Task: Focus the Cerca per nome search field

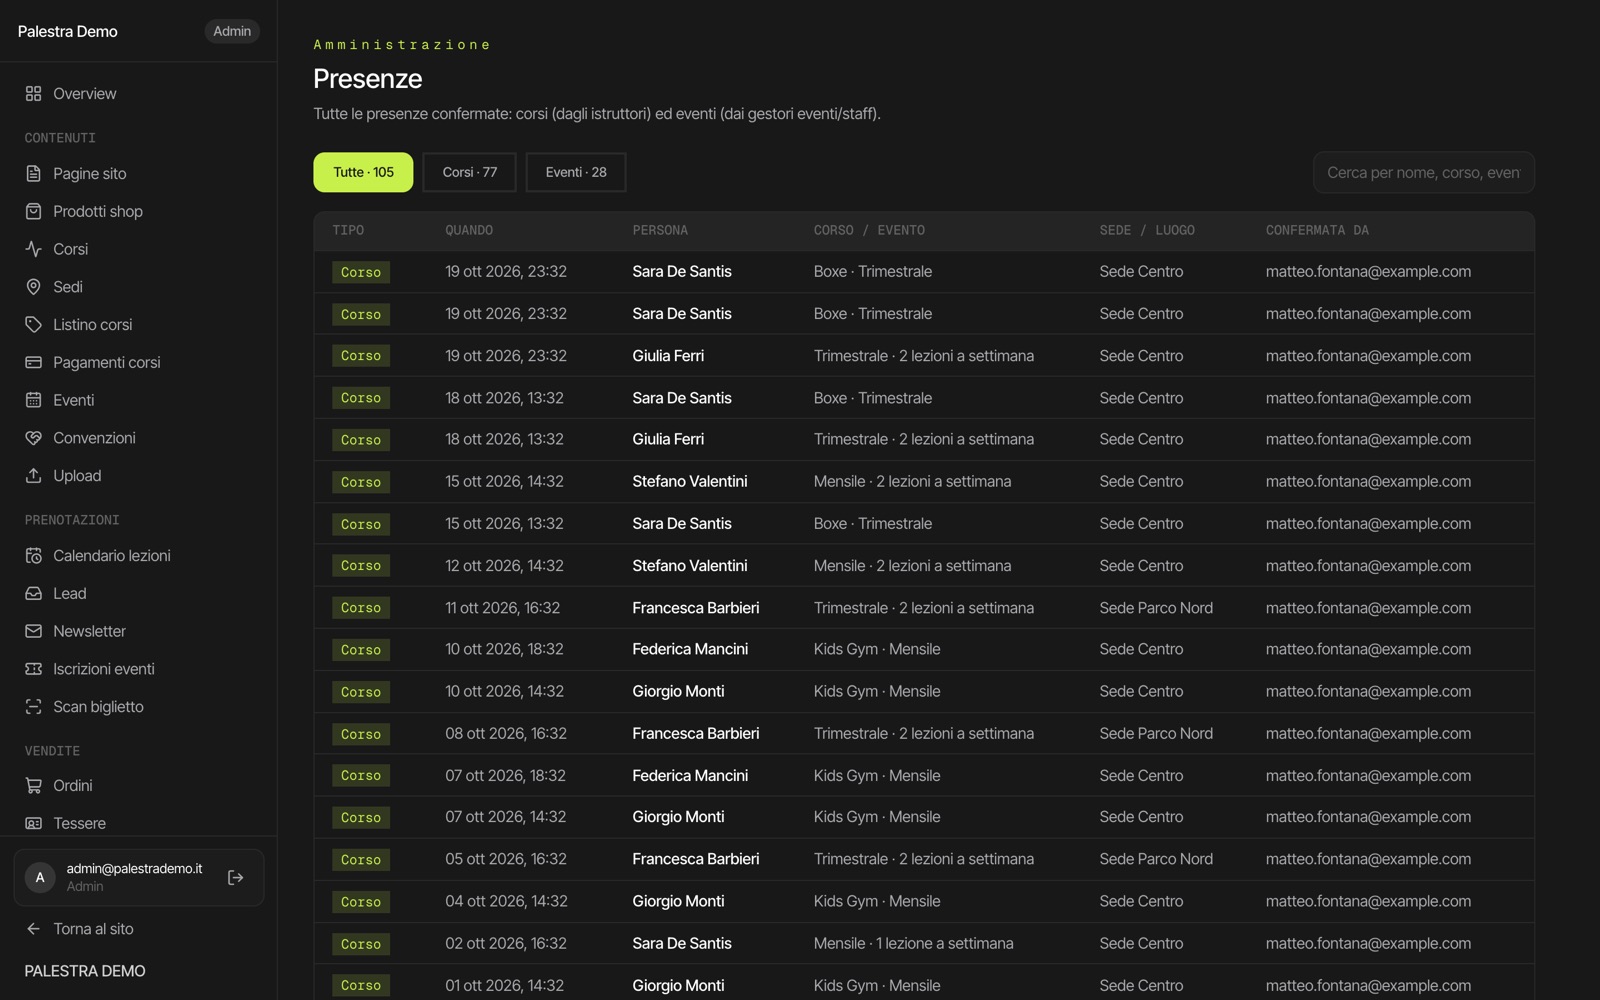Action: tap(1423, 173)
